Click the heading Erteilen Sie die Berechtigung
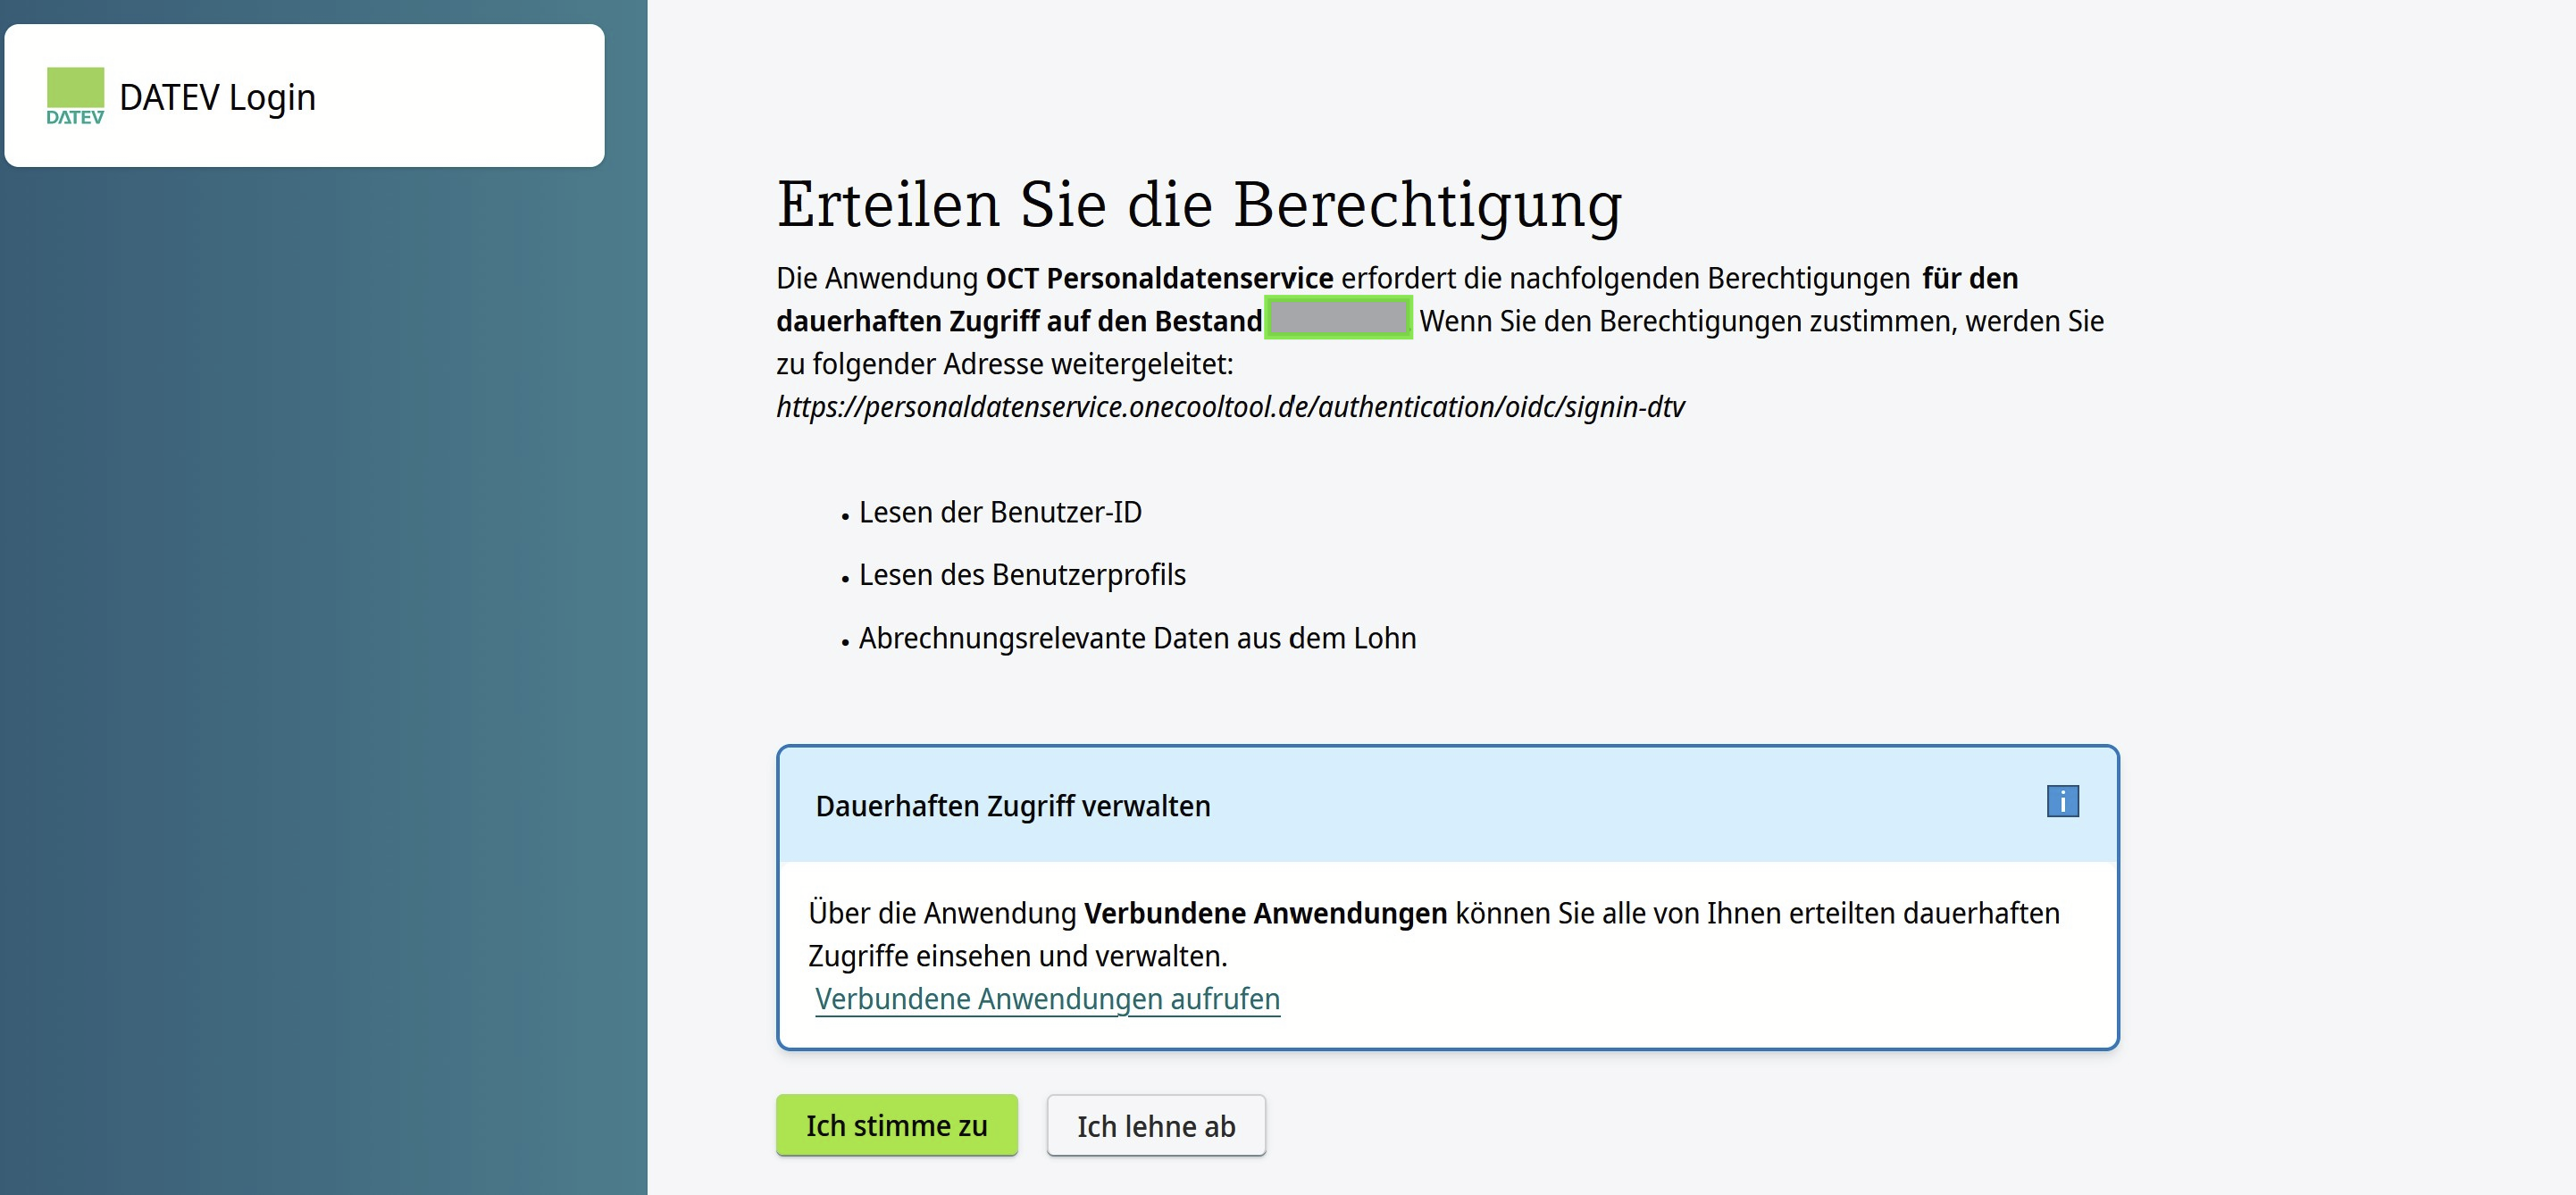 (x=1199, y=205)
